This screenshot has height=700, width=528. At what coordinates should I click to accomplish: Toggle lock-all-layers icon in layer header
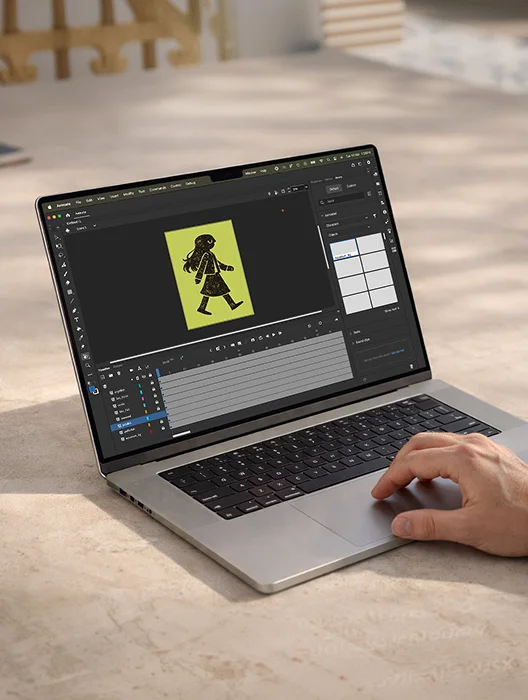[150, 375]
